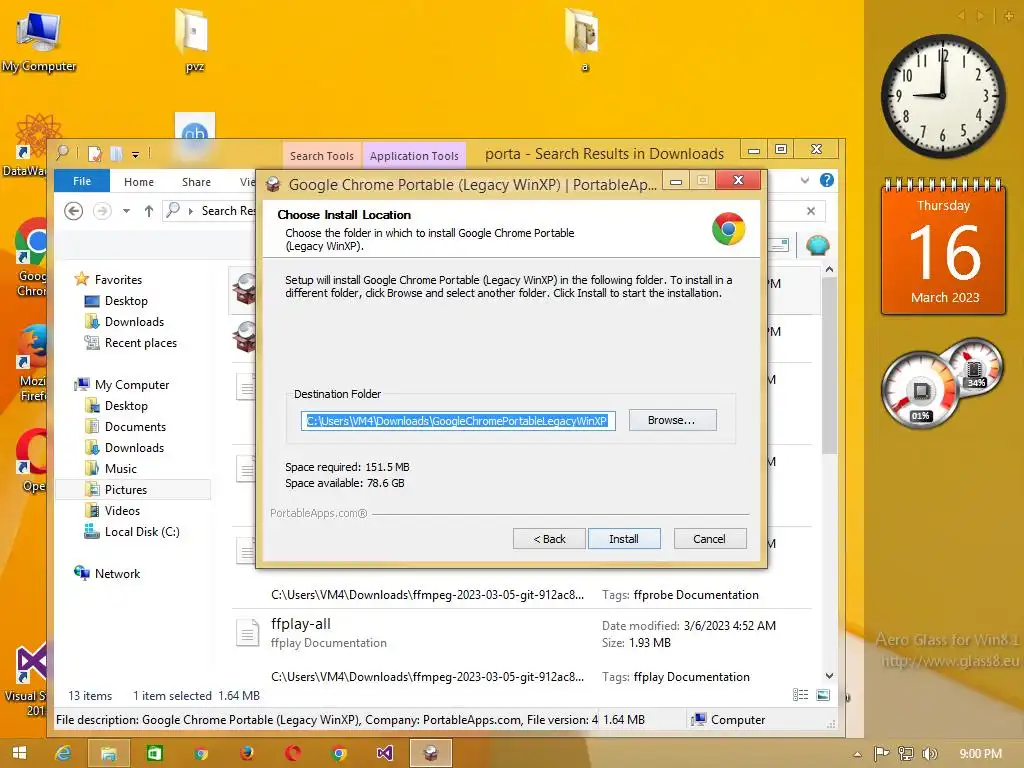Screen dimensions: 1024x768
Task: Click the Explorer forward arrow
Action: [102, 211]
